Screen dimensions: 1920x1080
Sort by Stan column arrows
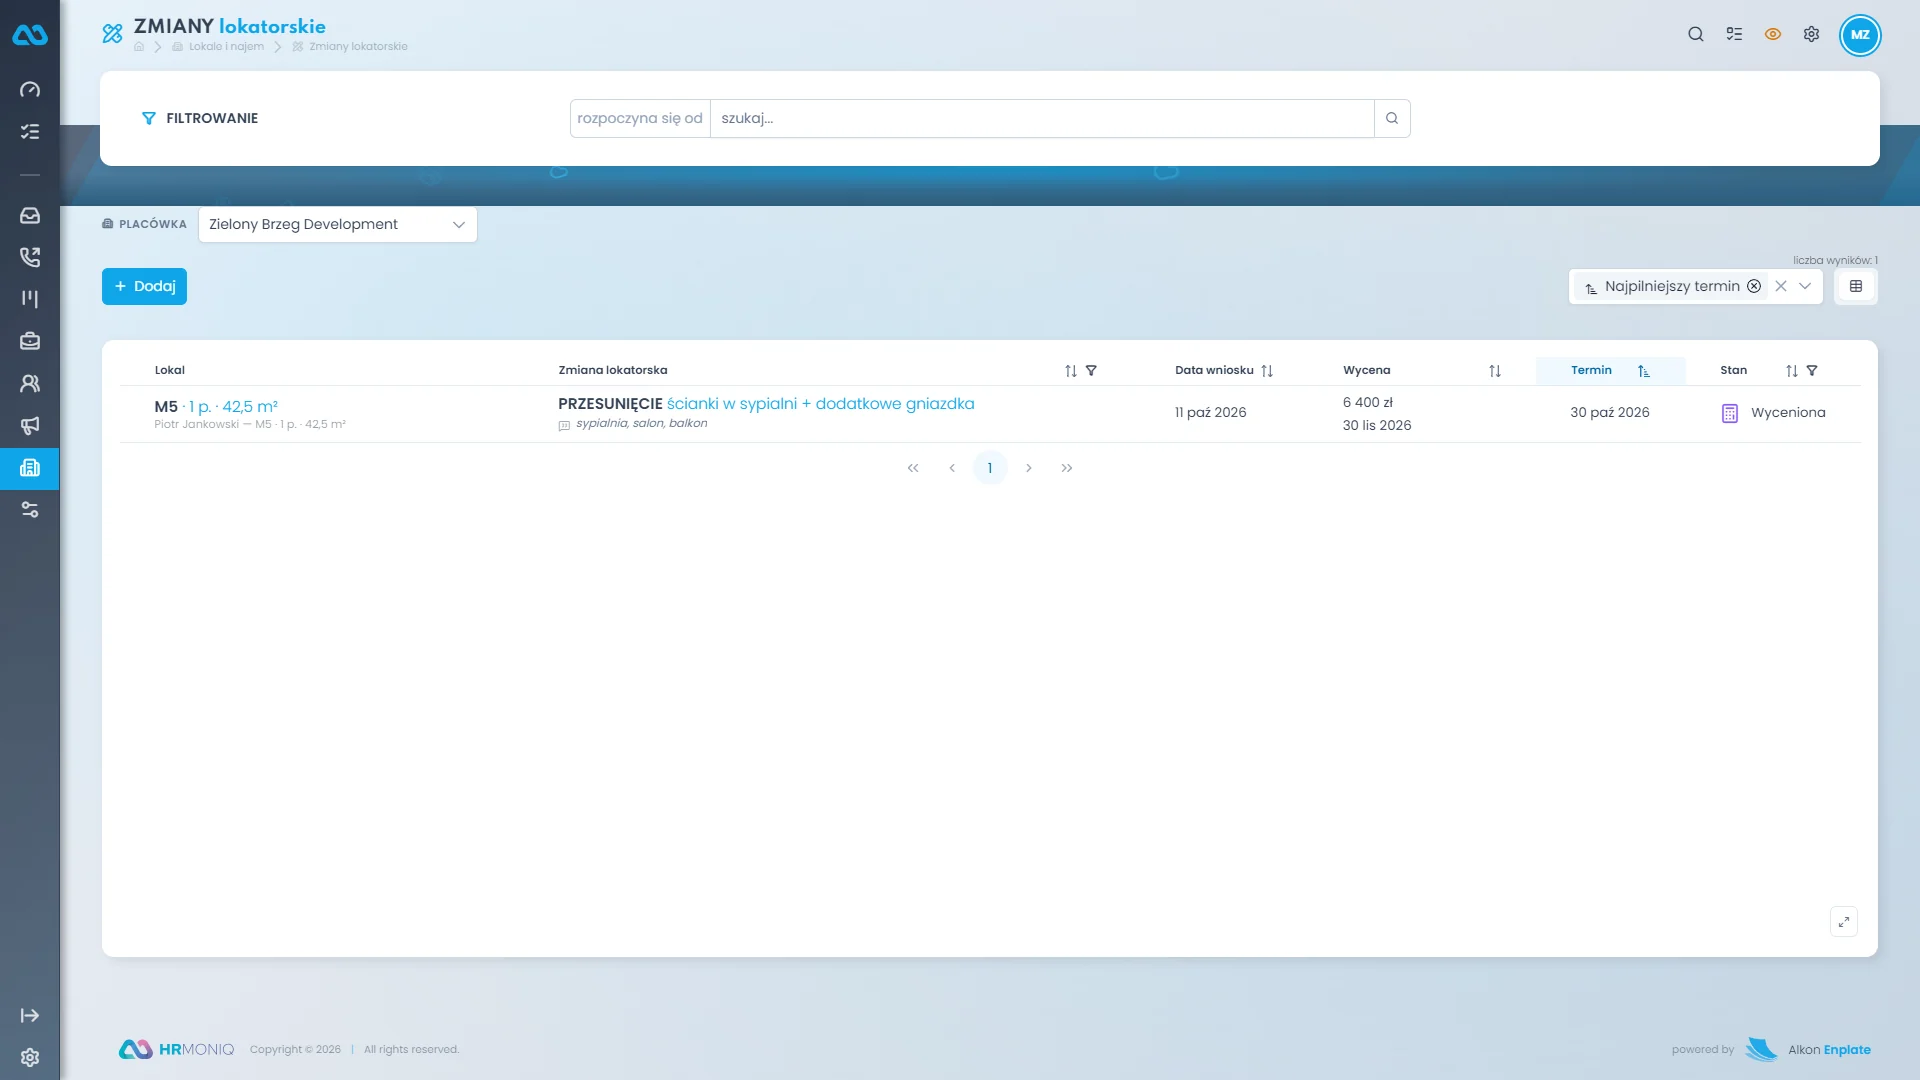[x=1792, y=371]
